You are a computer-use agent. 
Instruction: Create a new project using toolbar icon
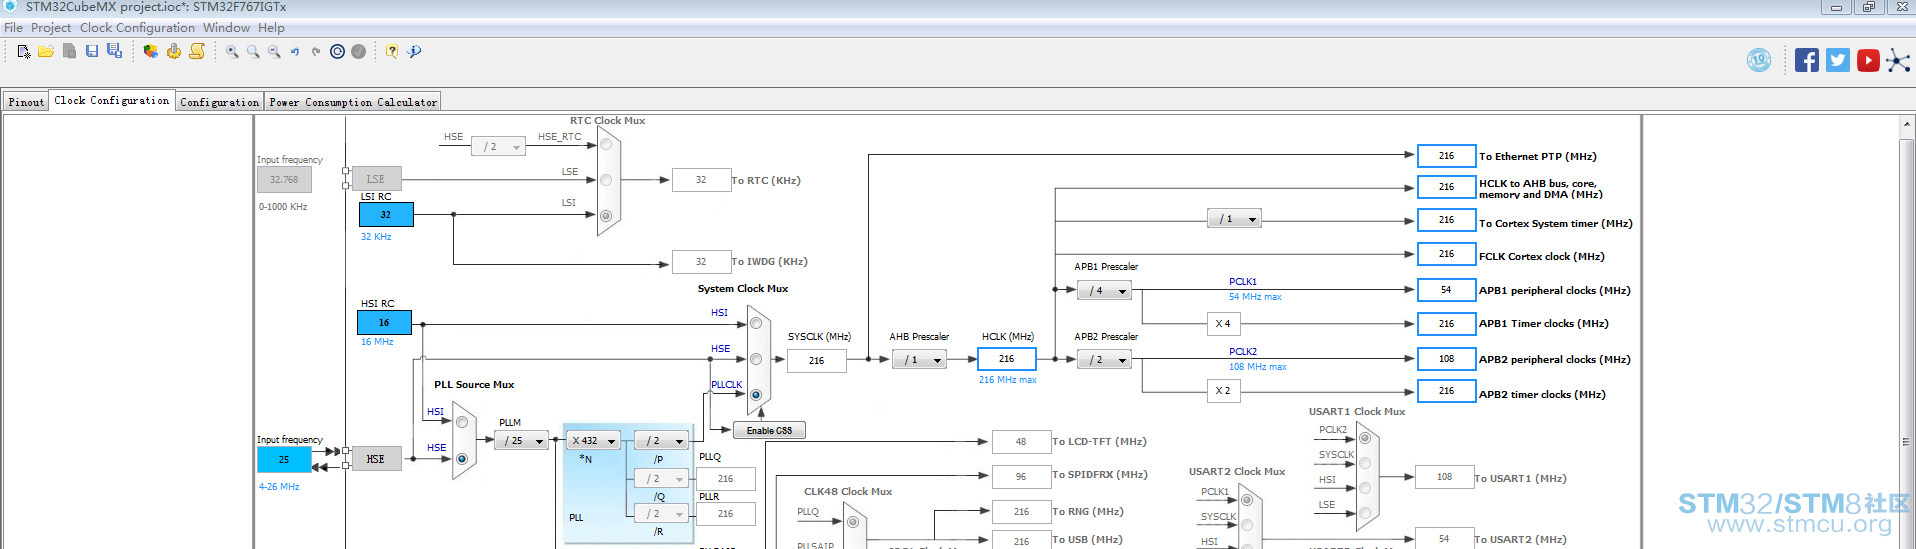click(24, 51)
